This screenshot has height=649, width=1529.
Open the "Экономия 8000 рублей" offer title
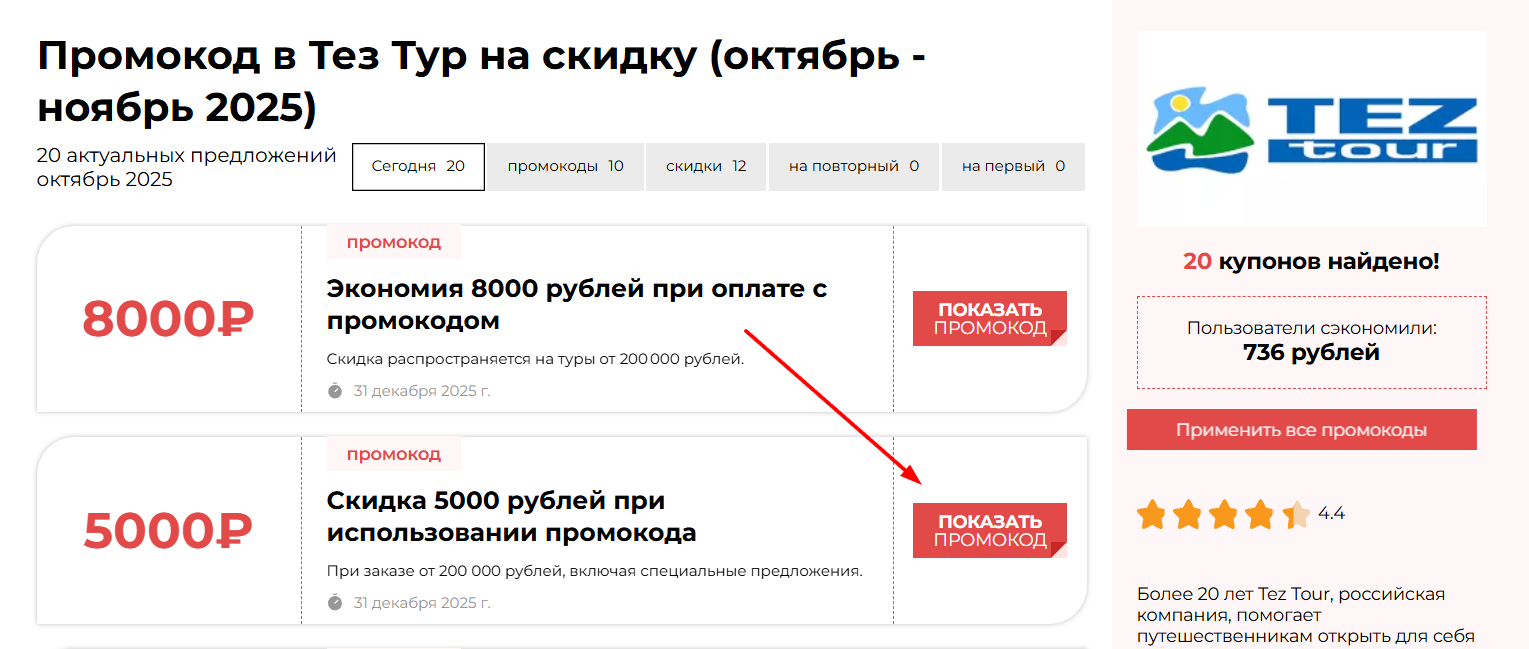coord(576,305)
